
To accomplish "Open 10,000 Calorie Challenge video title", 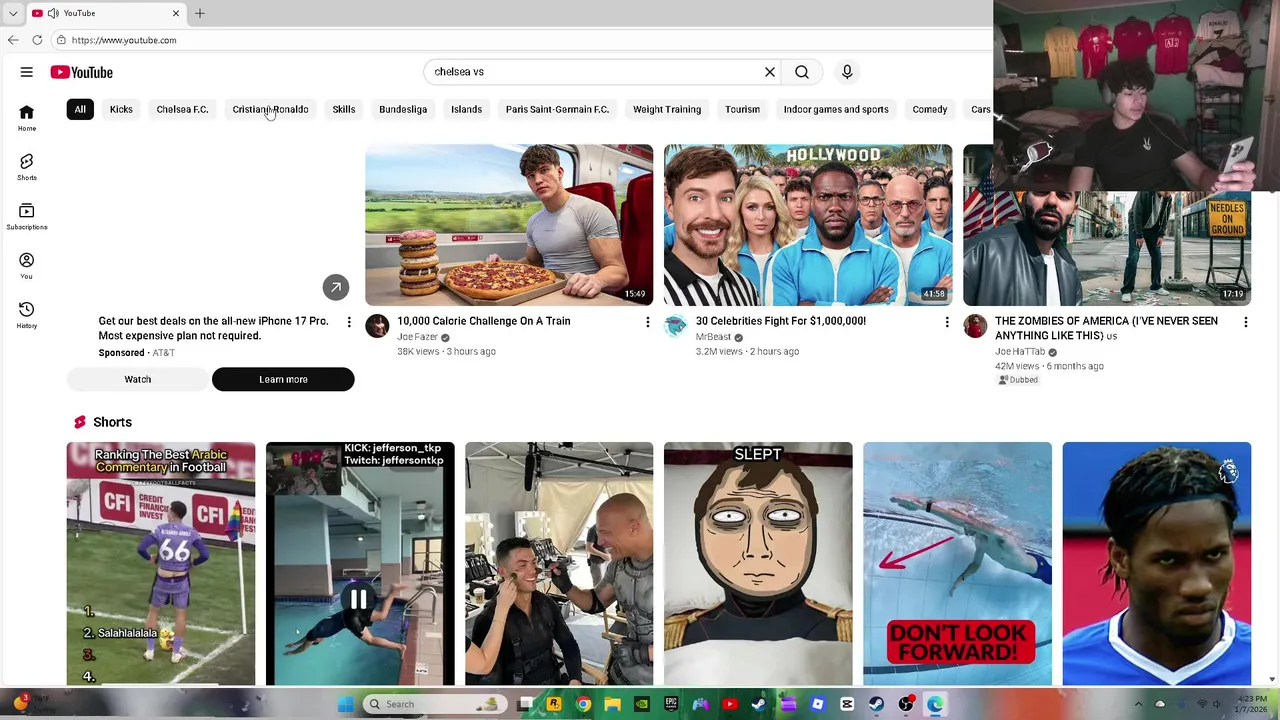I will (x=484, y=321).
